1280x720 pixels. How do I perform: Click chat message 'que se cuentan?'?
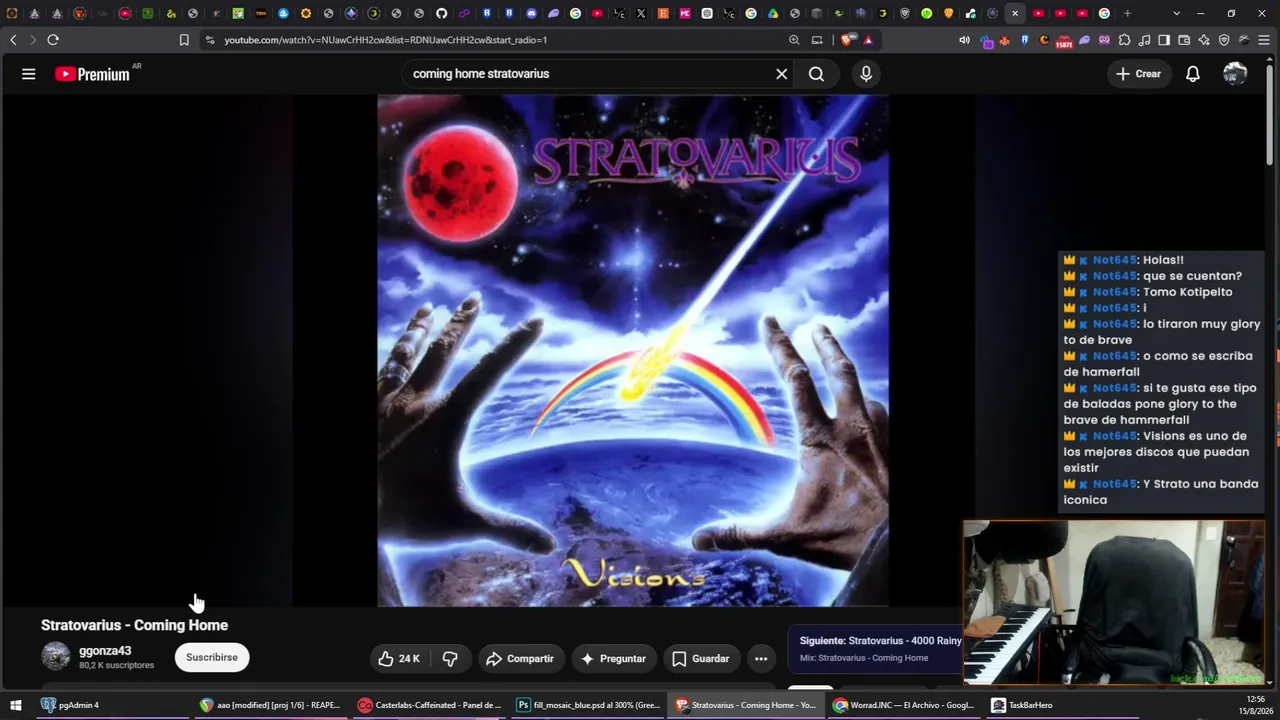1192,276
